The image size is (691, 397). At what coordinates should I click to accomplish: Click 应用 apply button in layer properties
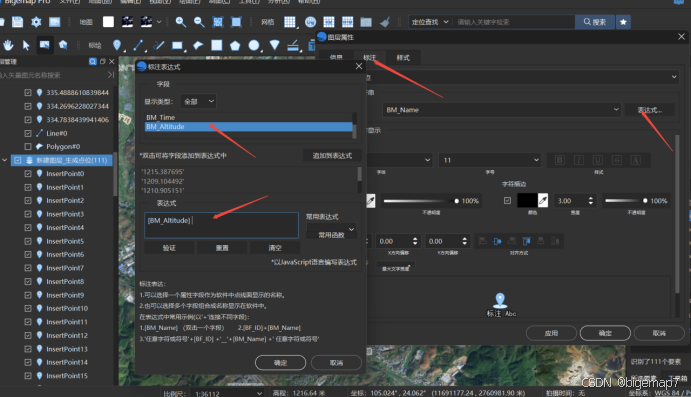(551, 333)
